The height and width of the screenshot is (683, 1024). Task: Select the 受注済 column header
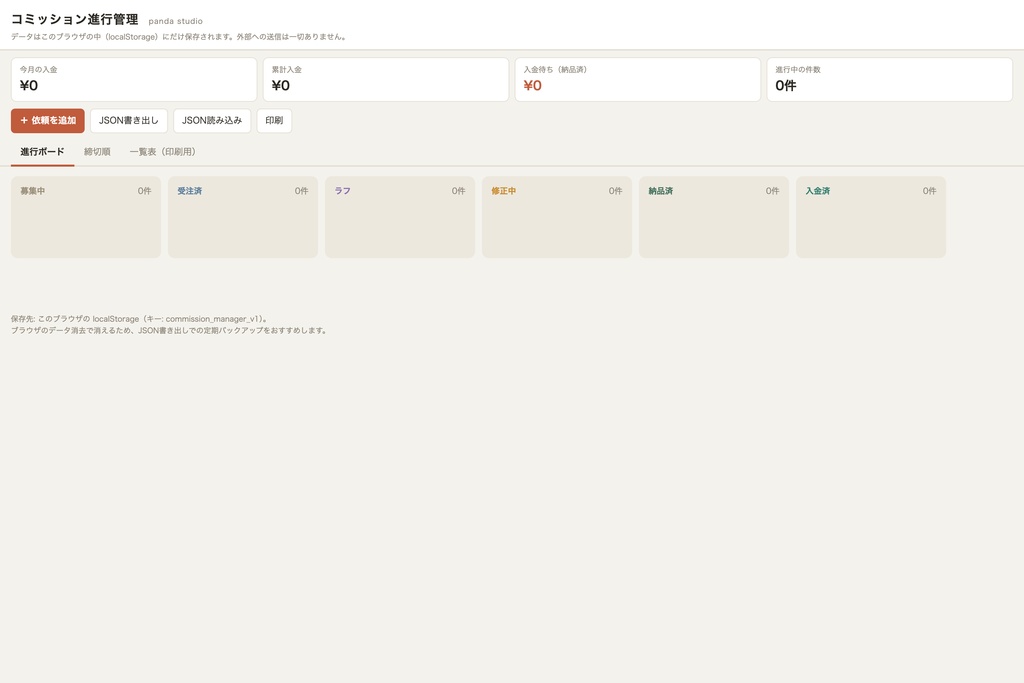pyautogui.click(x=190, y=191)
